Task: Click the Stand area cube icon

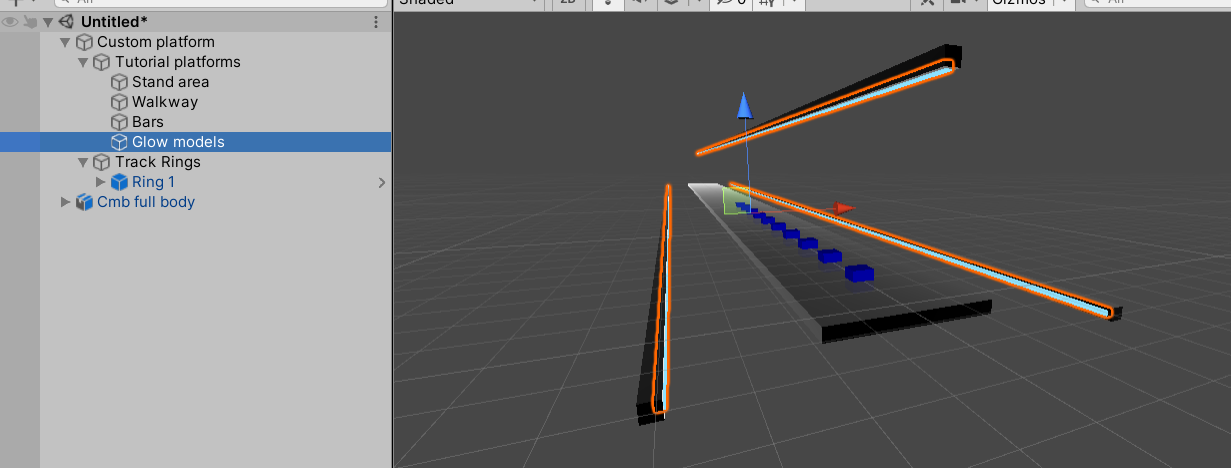Action: click(x=120, y=82)
